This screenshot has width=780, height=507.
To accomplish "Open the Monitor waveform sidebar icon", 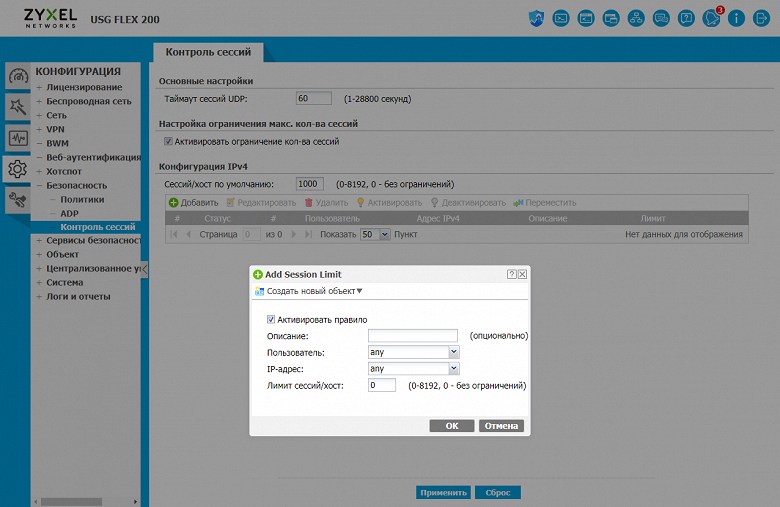I will [x=18, y=138].
